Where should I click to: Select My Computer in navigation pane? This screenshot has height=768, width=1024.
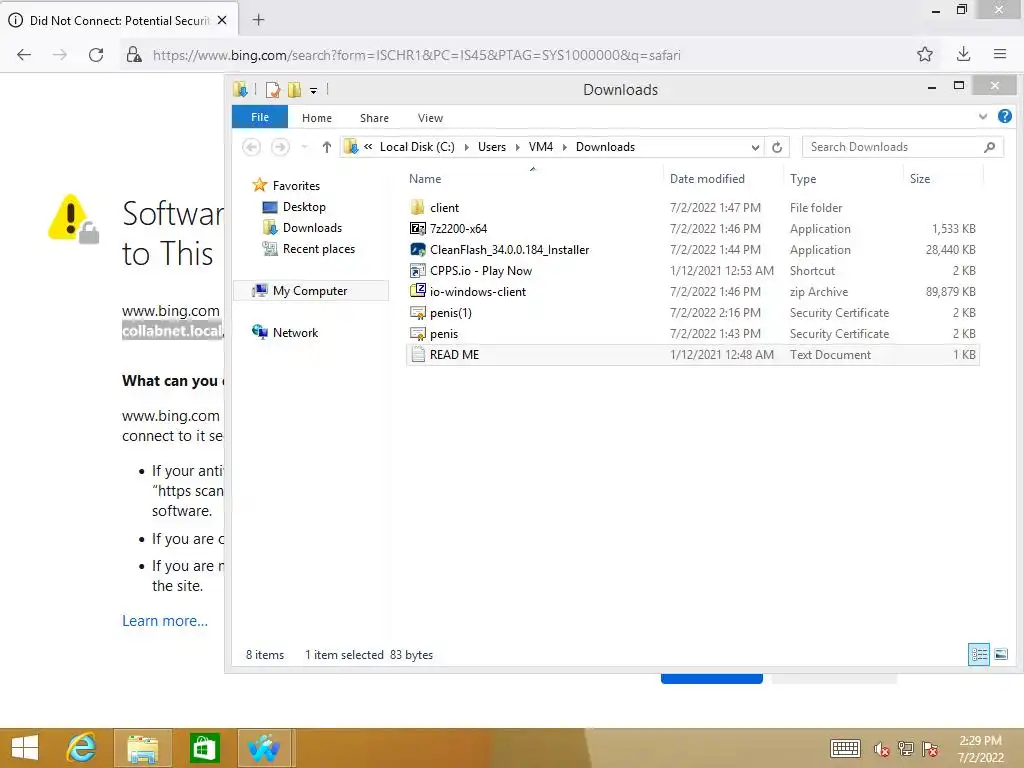click(310, 291)
